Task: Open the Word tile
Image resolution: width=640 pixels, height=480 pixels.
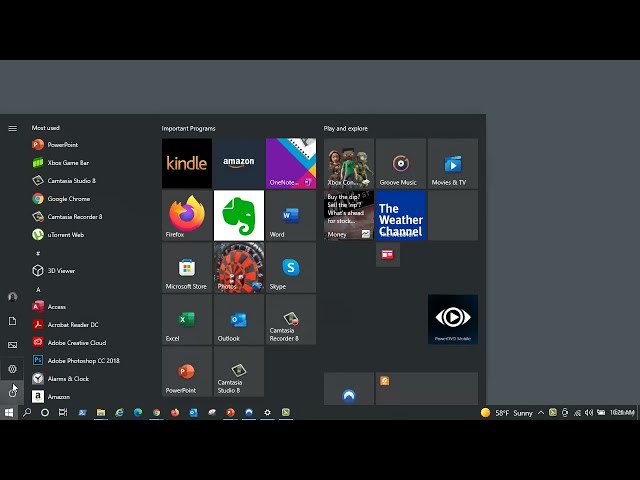Action: point(291,215)
